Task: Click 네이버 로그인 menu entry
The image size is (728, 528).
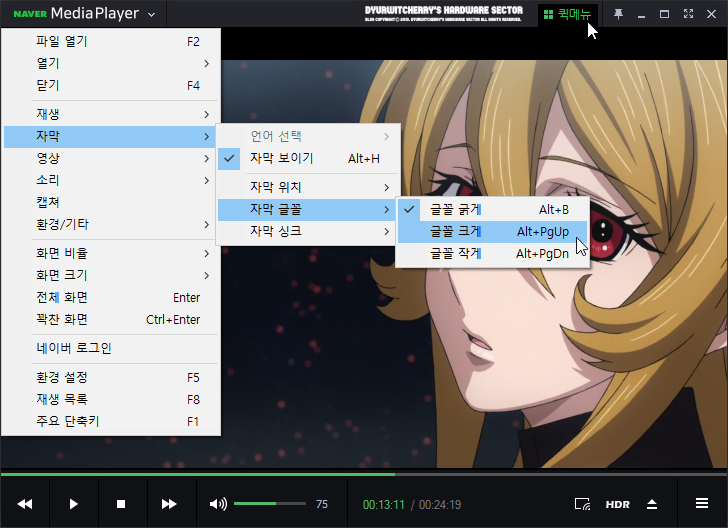Action: 111,348
